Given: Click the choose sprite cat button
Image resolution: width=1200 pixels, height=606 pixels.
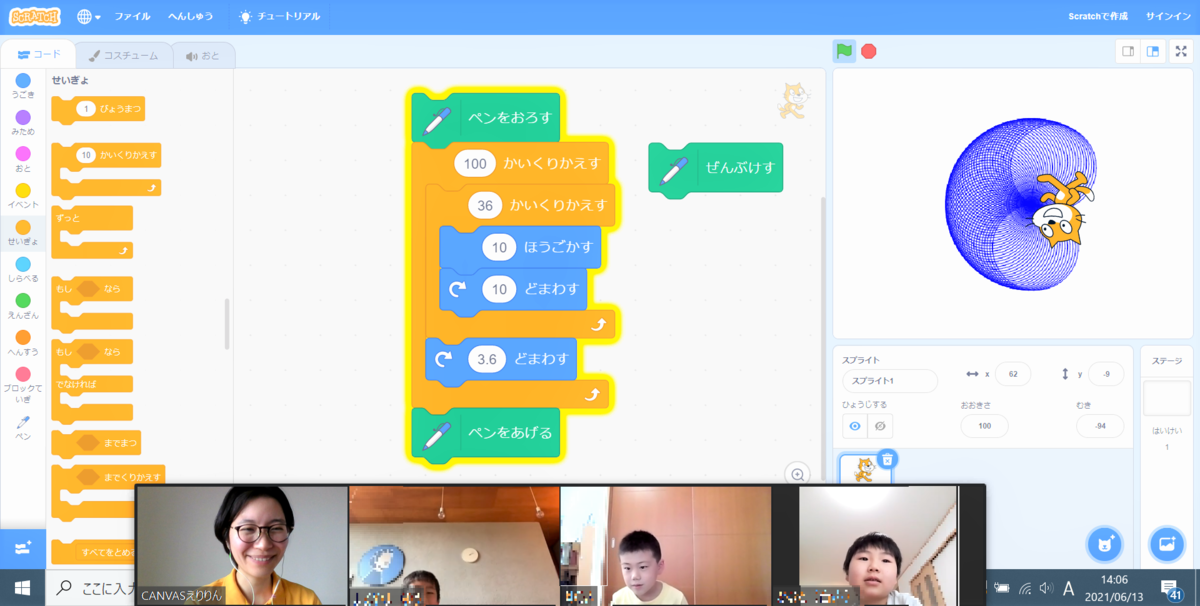Looking at the screenshot, I should (x=1102, y=543).
